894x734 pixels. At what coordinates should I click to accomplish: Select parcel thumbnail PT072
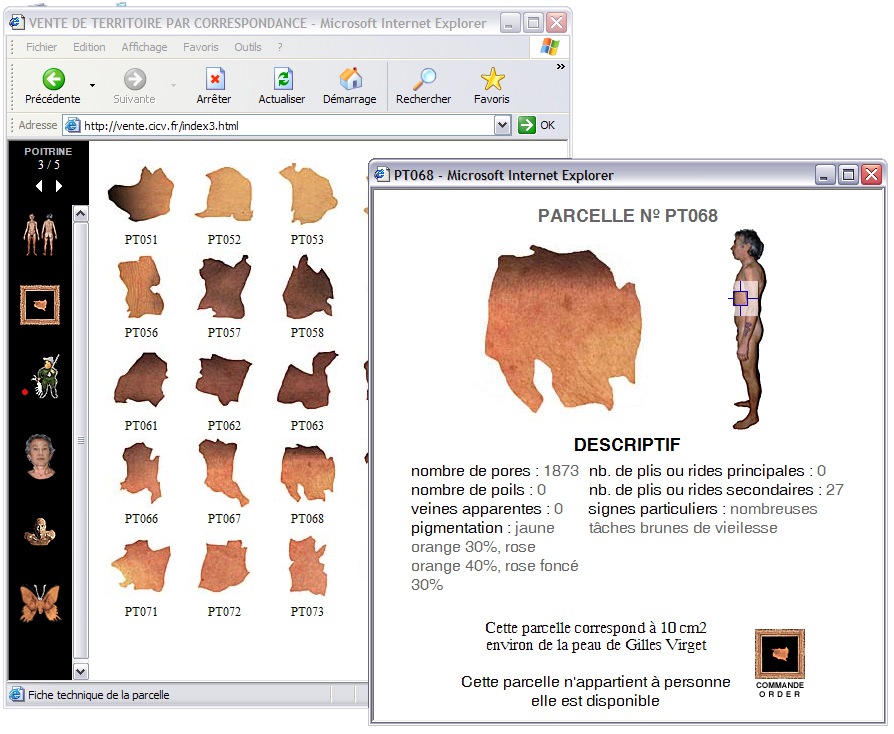(x=224, y=566)
